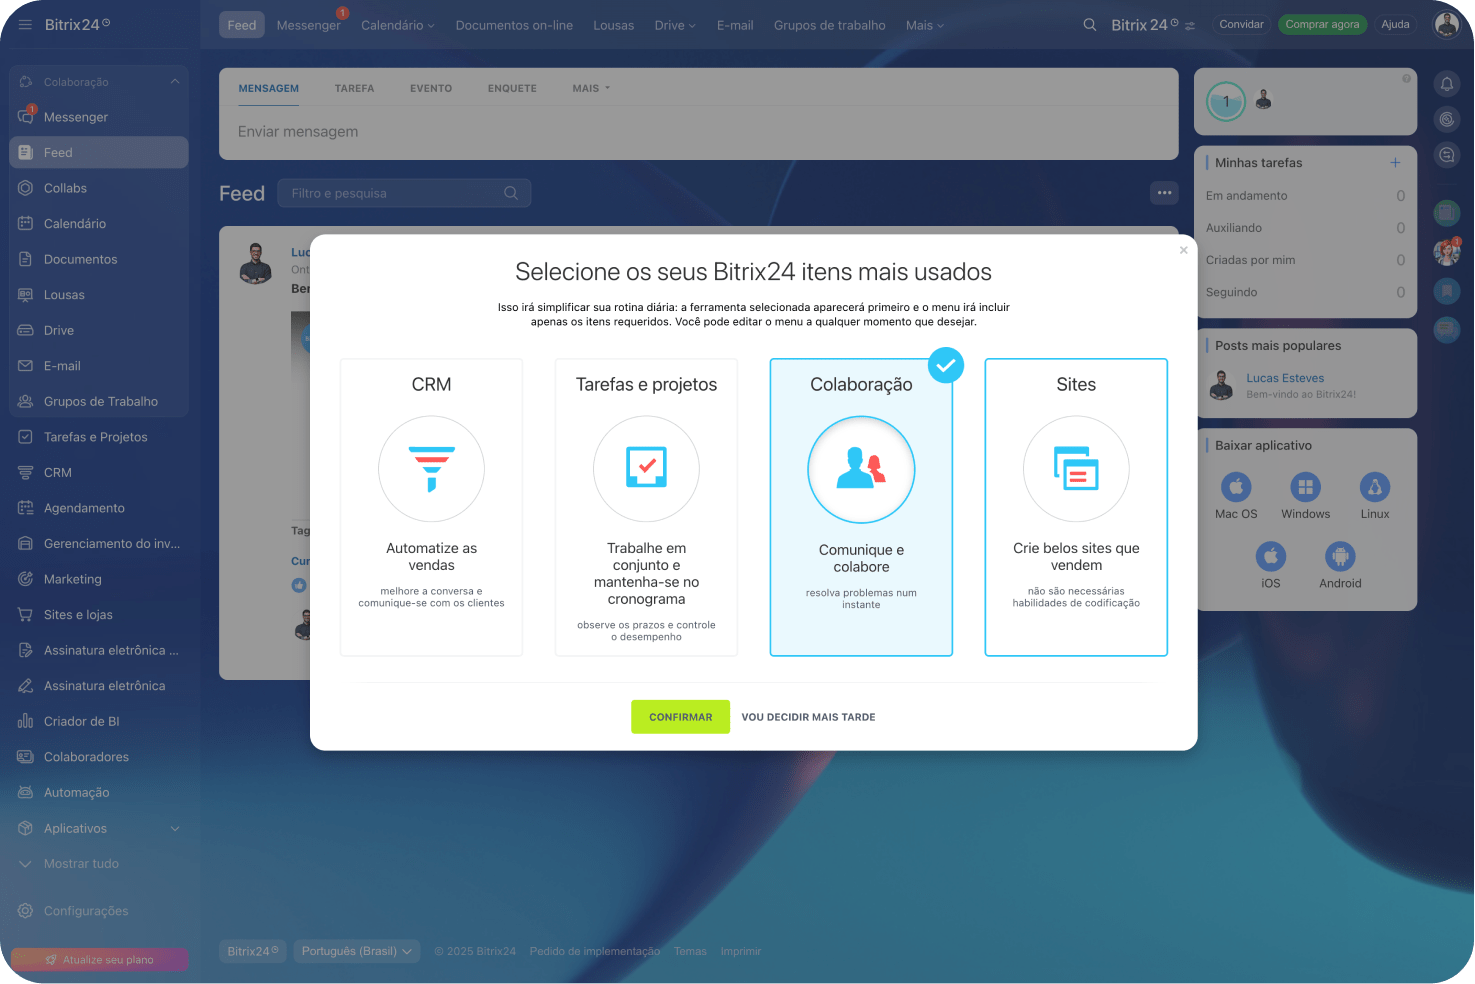
Task: Click the search magnifier in top bar
Action: [x=1089, y=25]
